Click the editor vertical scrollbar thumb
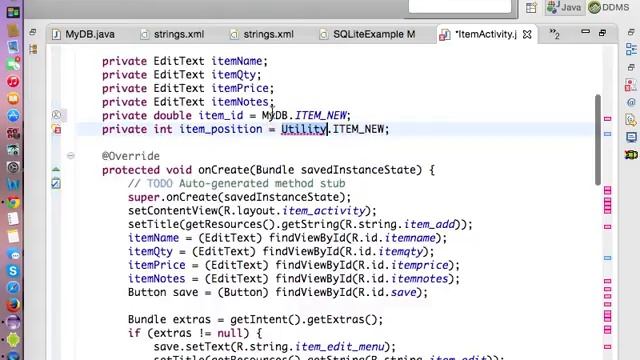 598,140
